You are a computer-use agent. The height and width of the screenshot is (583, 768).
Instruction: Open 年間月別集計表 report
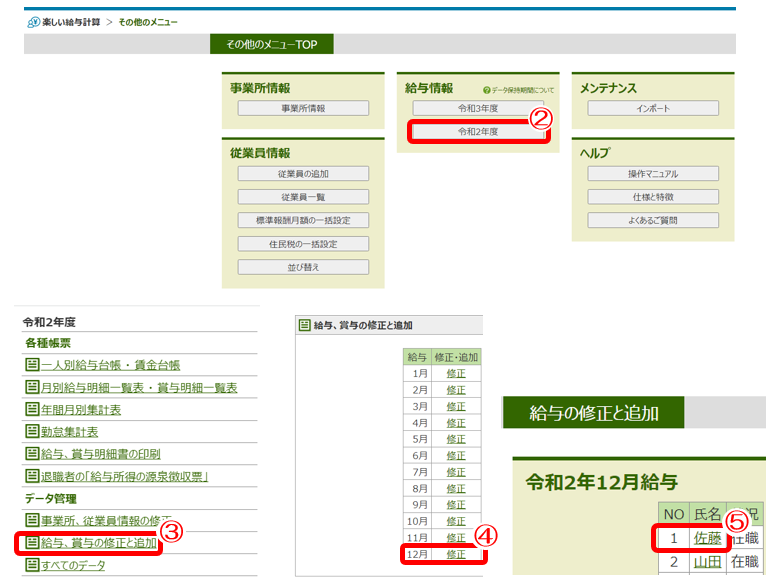[x=80, y=409]
